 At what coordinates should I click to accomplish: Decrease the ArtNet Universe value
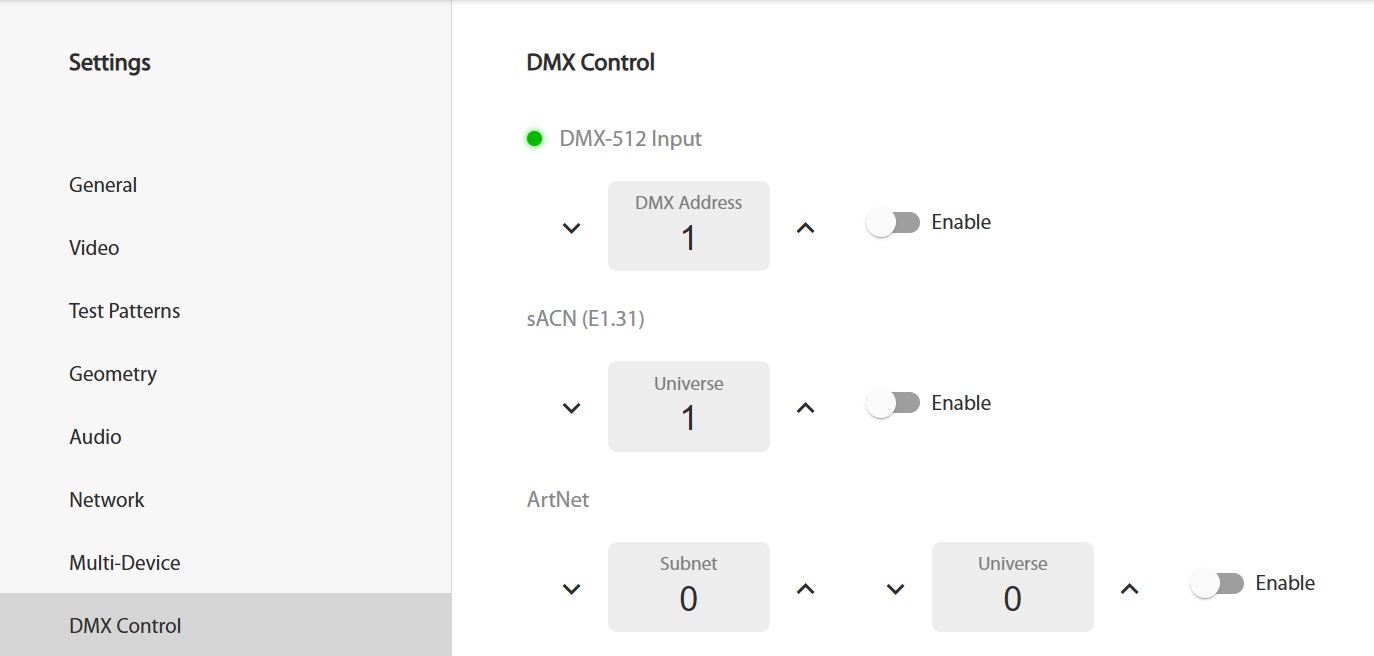(x=895, y=589)
